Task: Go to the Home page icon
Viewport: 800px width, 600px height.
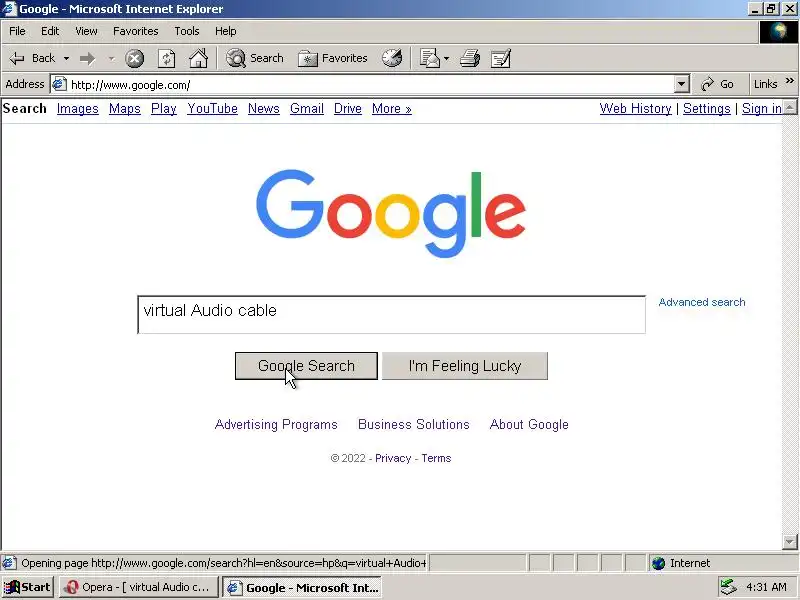Action: [198, 59]
